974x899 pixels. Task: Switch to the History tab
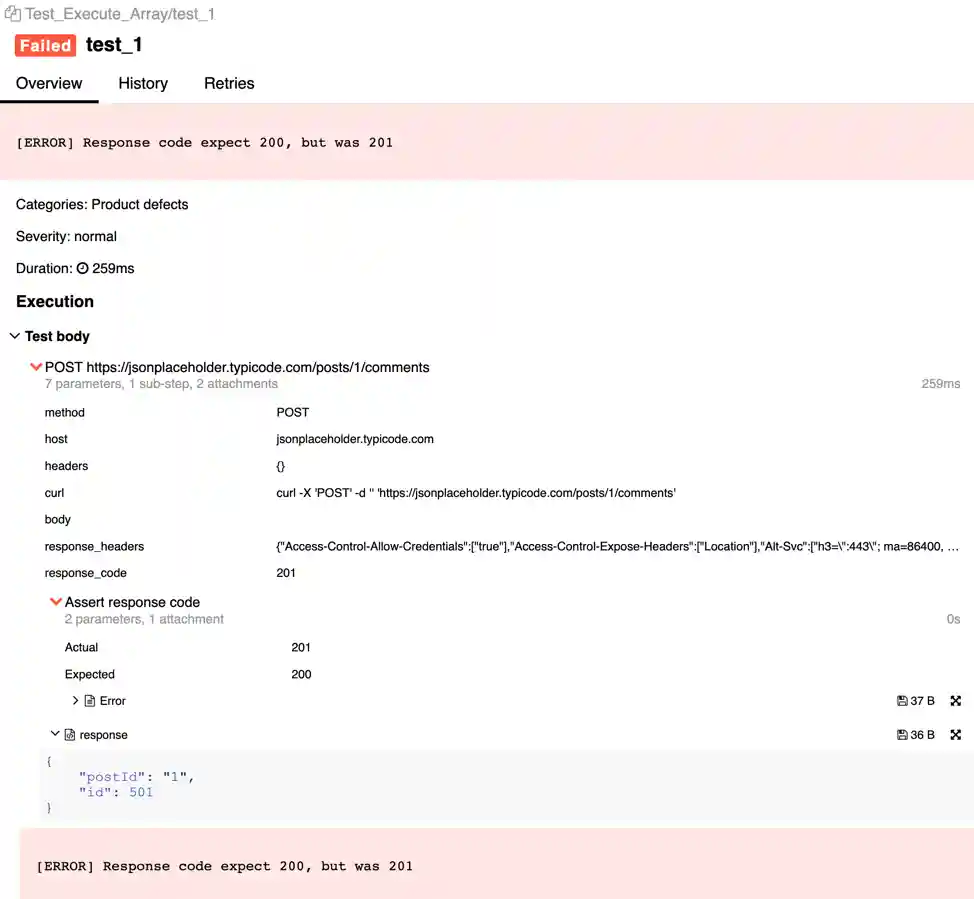[x=142, y=83]
